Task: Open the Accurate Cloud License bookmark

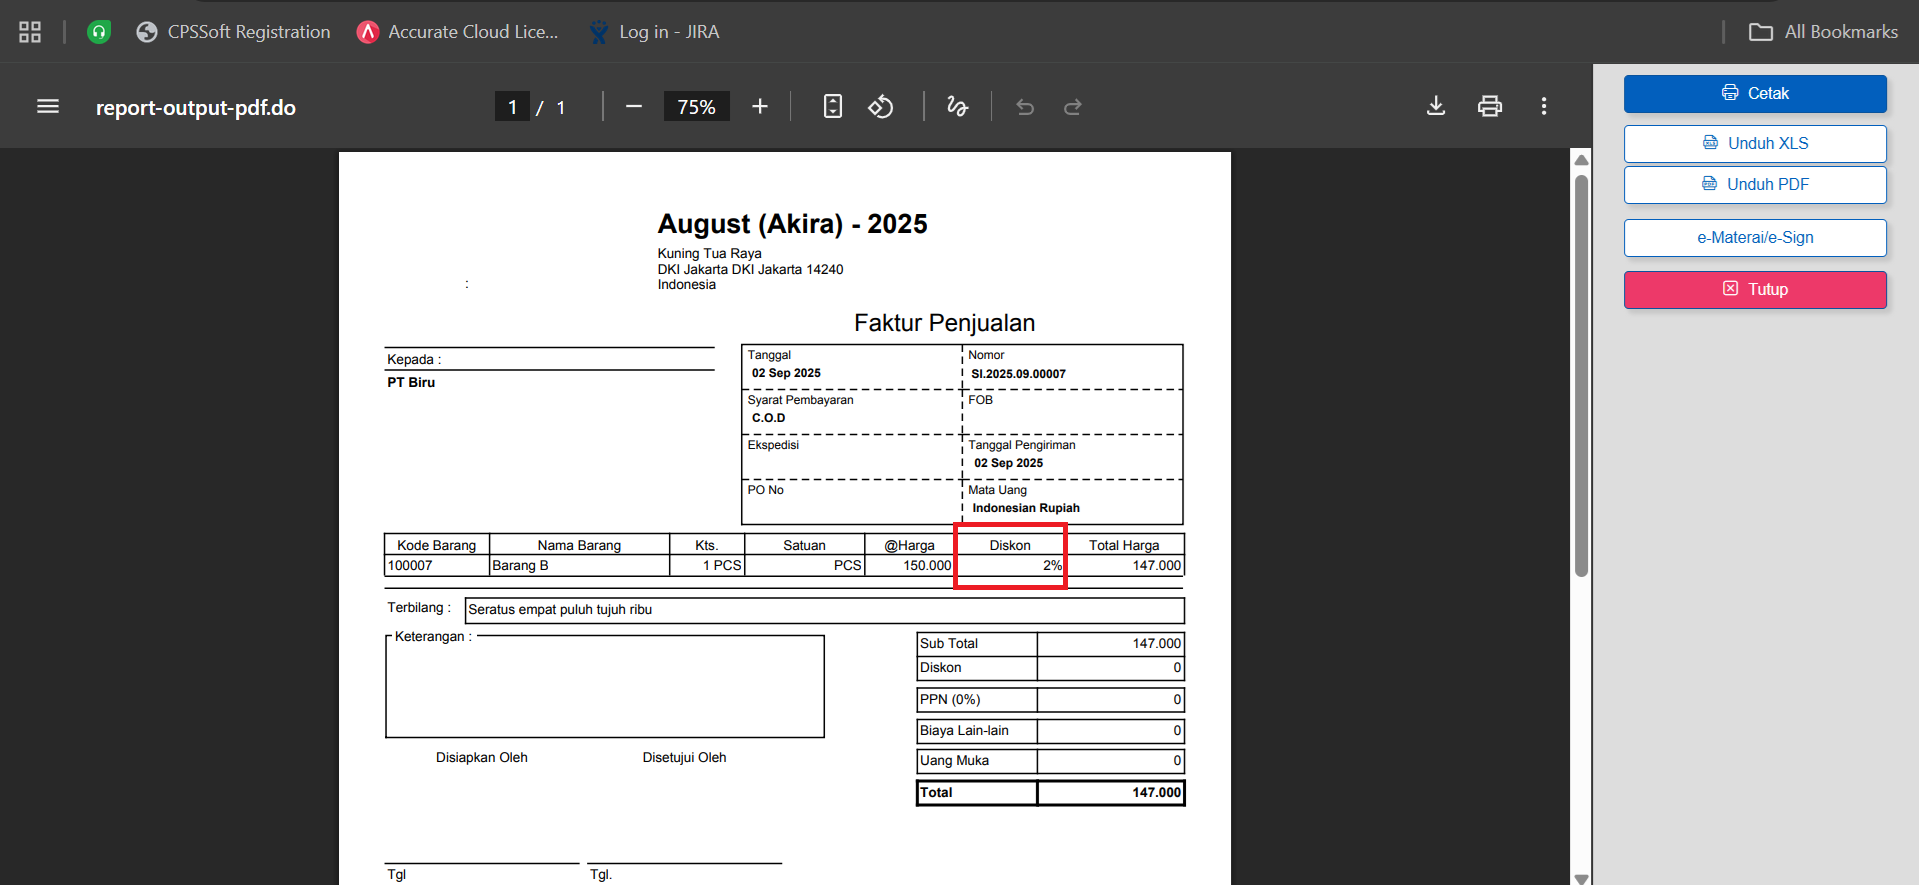Action: tap(458, 32)
